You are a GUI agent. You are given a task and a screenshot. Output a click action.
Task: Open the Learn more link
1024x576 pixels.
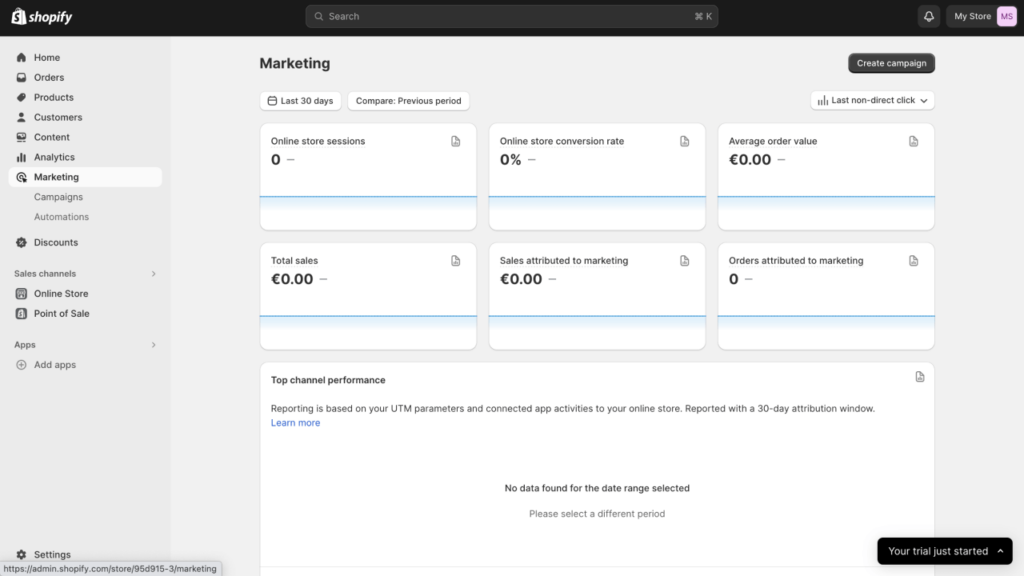coord(294,422)
